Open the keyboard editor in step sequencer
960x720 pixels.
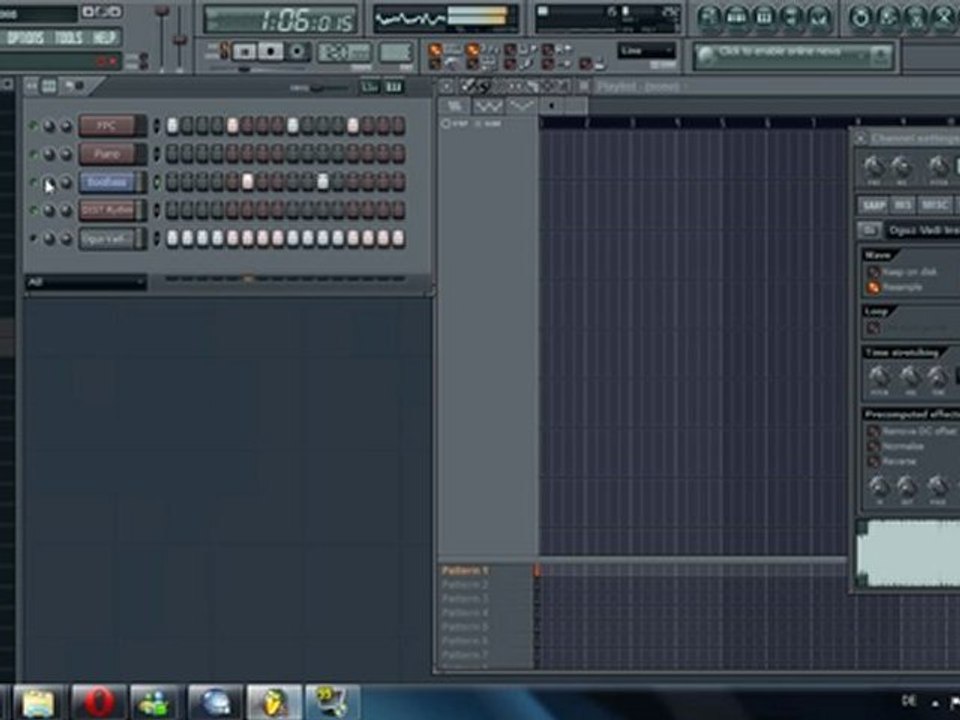pos(394,88)
